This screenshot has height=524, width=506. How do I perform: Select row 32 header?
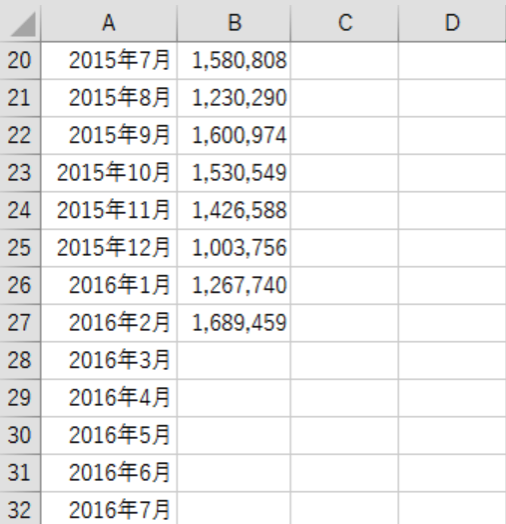point(20,508)
